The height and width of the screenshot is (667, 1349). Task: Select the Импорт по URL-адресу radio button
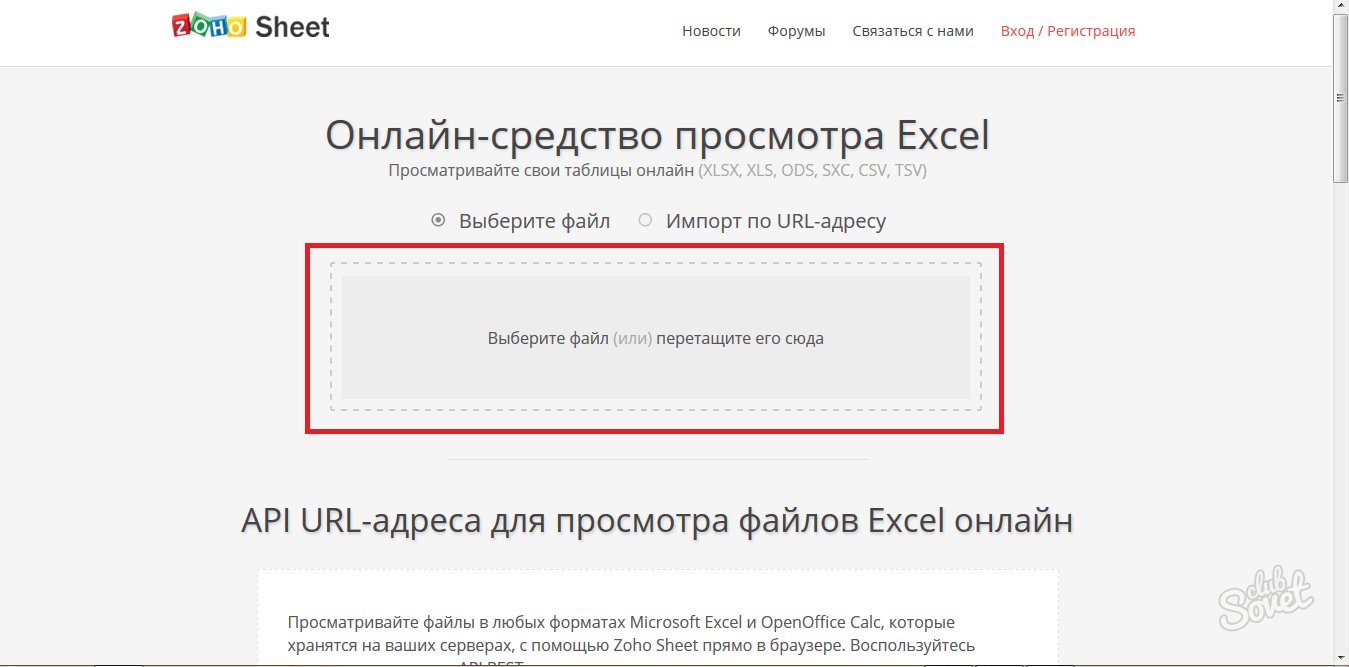click(x=645, y=220)
